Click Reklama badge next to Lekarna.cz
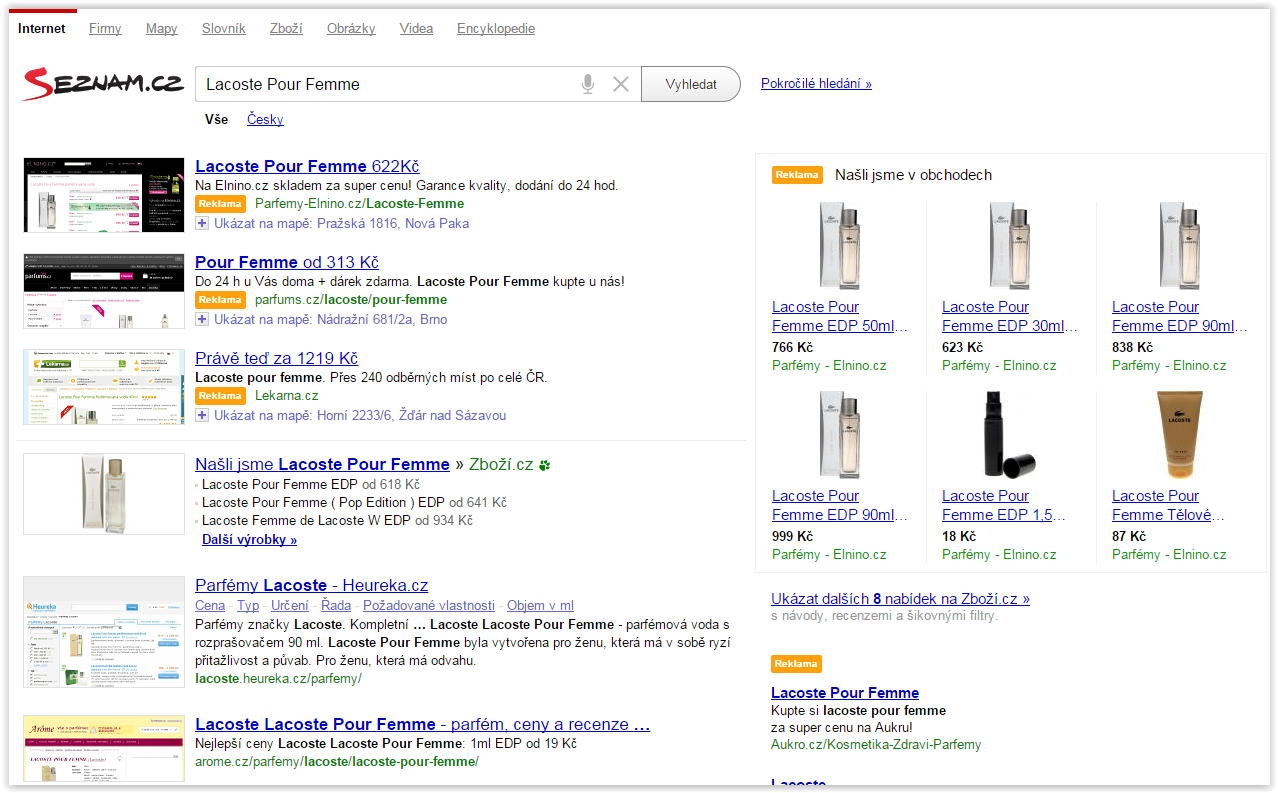This screenshot has width=1278, height=793. click(220, 395)
